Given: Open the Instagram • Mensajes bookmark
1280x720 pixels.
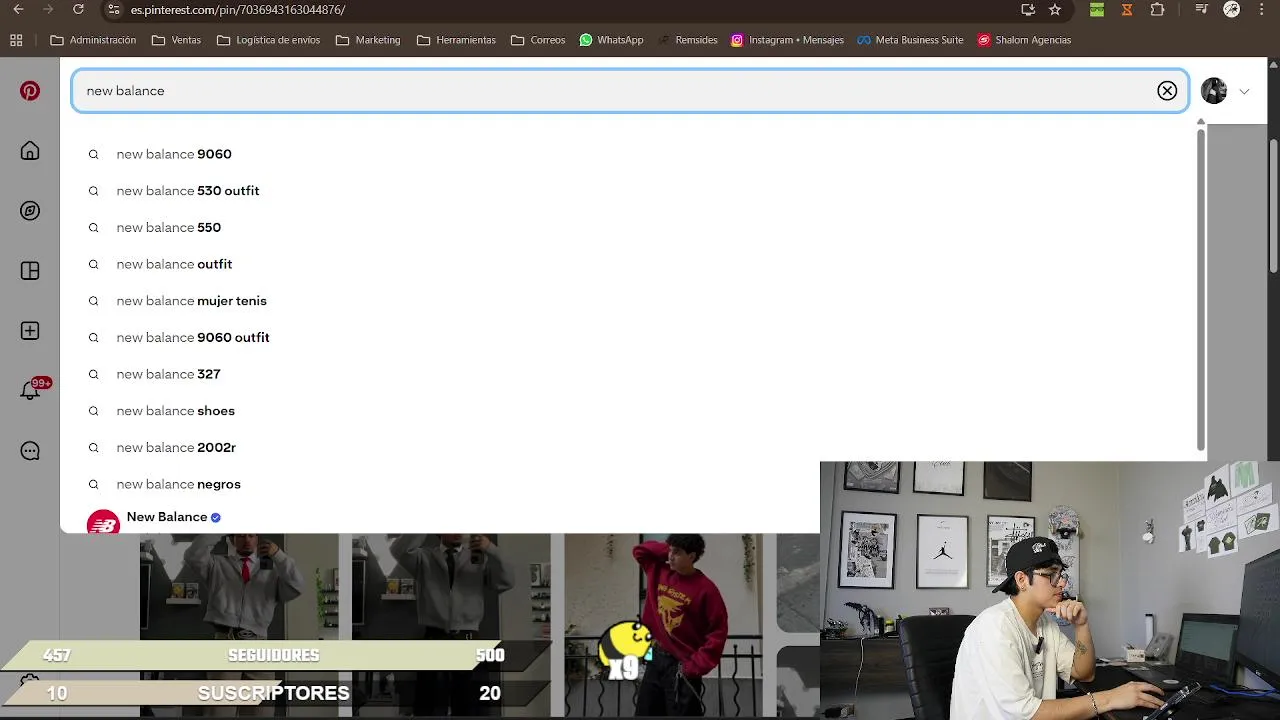Looking at the screenshot, I should tap(787, 40).
